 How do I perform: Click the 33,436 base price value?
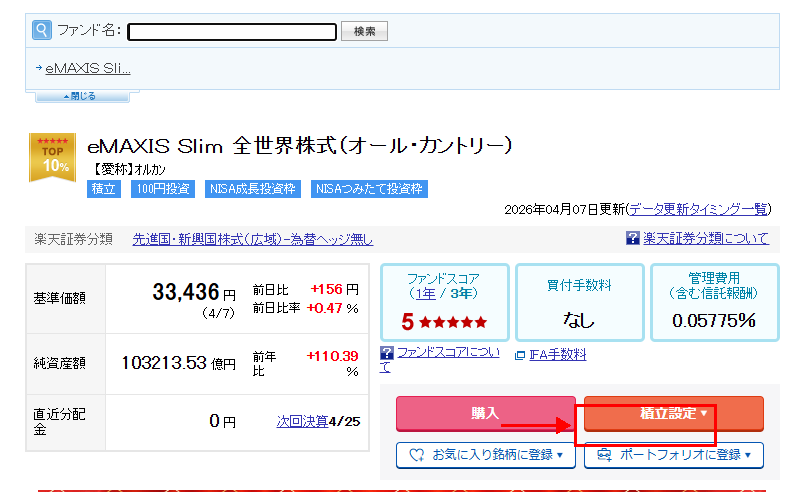[x=186, y=292]
